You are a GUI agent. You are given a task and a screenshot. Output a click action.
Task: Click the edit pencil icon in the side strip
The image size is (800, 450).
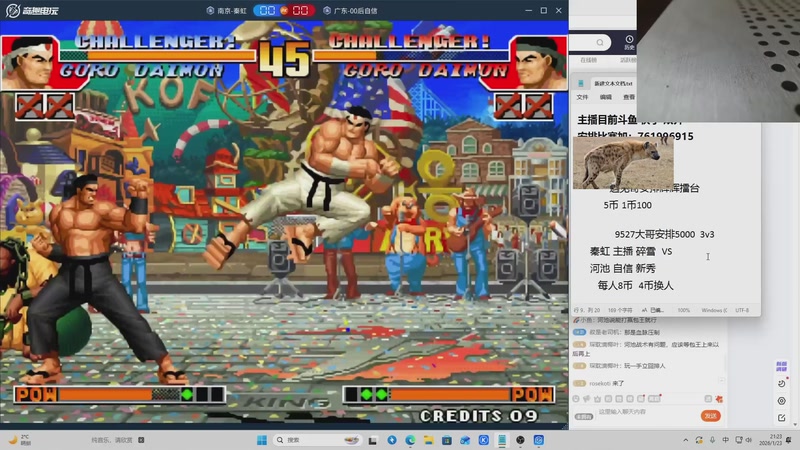[x=782, y=418]
